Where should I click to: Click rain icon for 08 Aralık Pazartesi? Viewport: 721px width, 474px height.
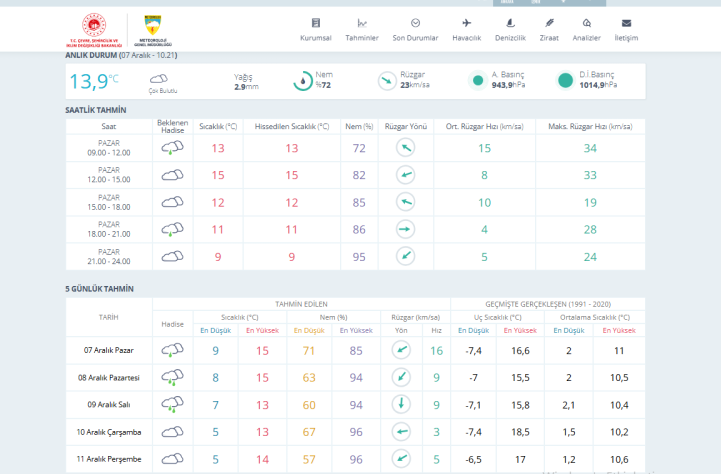click(x=172, y=379)
